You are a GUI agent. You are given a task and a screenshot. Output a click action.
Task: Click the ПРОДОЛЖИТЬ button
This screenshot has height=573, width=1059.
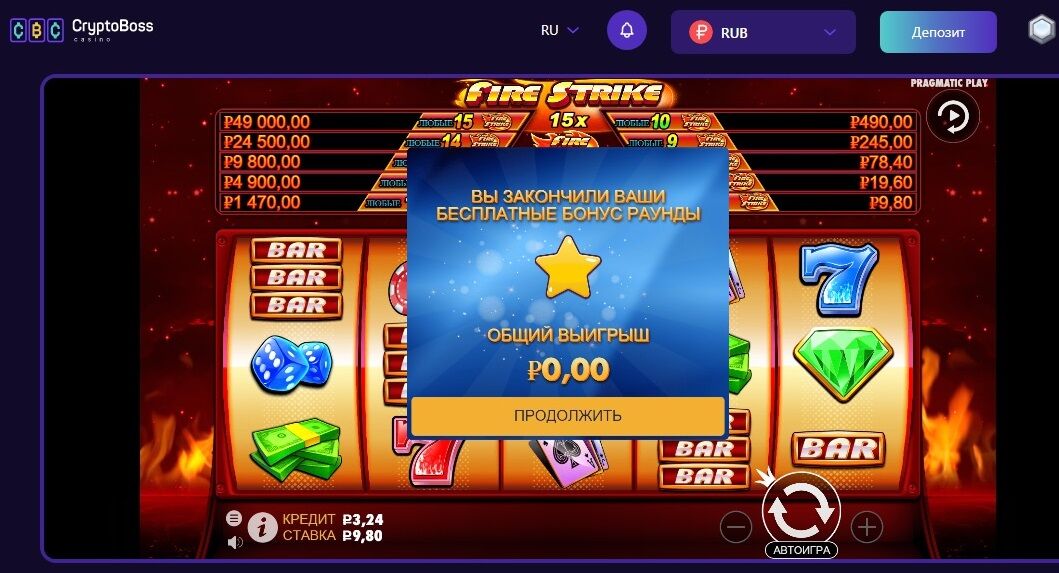pyautogui.click(x=567, y=416)
